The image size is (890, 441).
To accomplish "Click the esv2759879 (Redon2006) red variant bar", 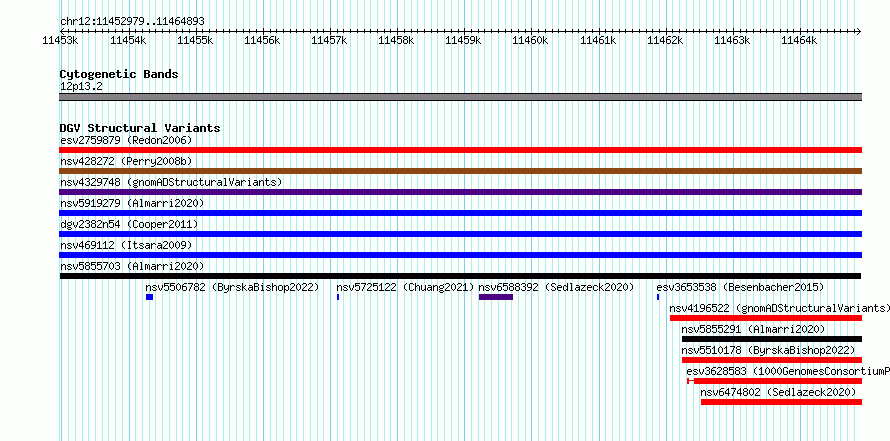I will 460,150.
